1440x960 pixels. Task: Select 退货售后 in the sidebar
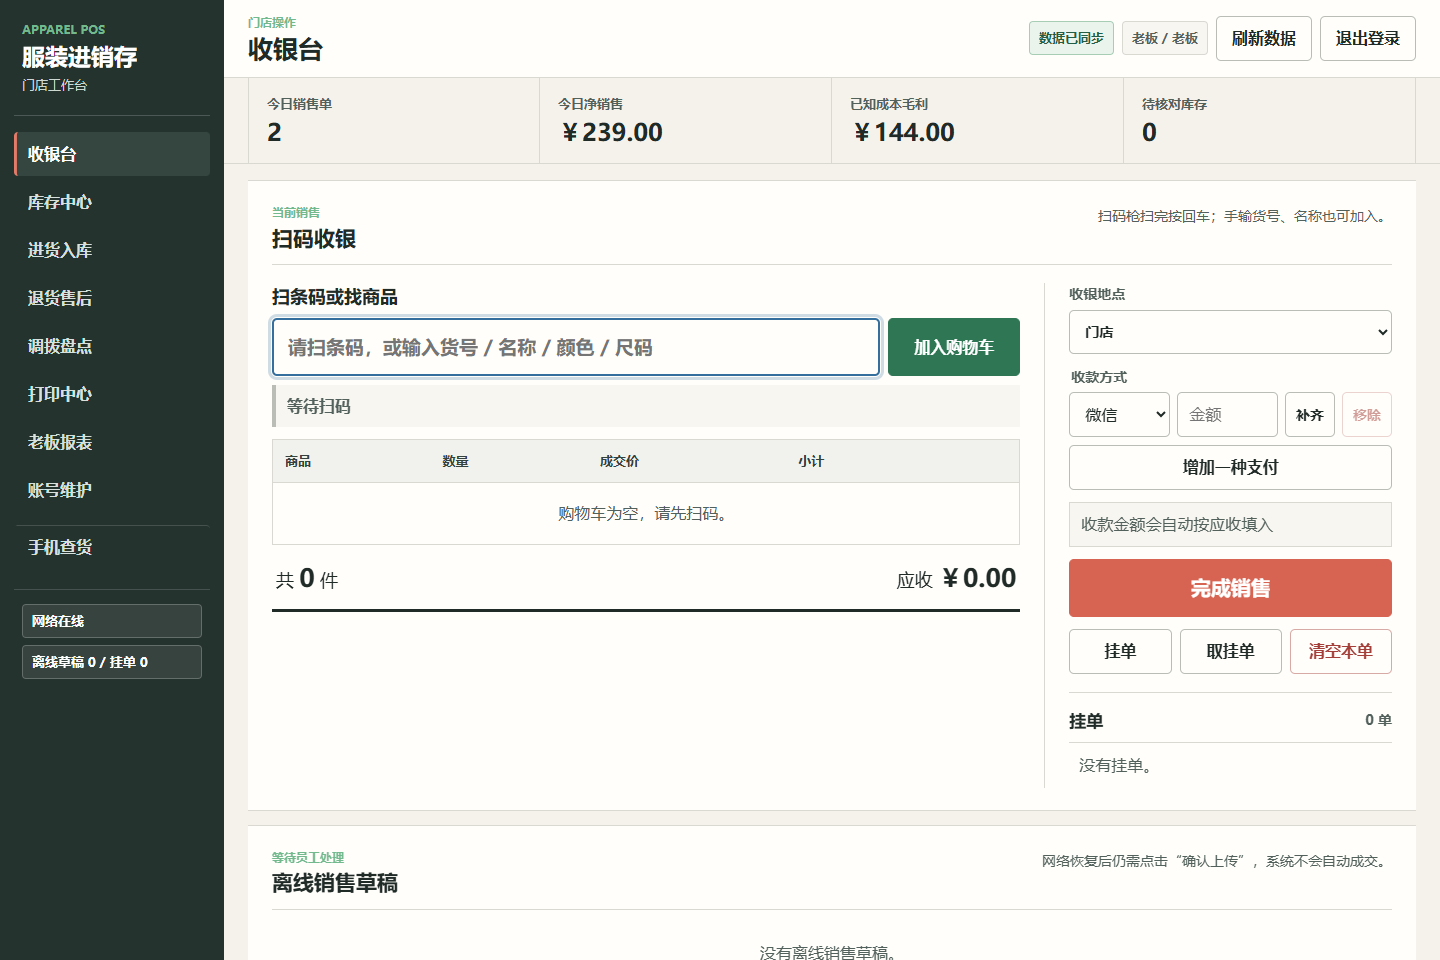pos(112,298)
